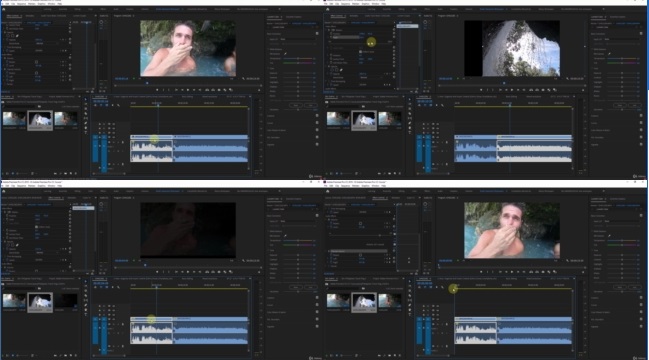Collapse White Balance section in top-right screenshot's Lumetri panel

(x=592, y=49)
